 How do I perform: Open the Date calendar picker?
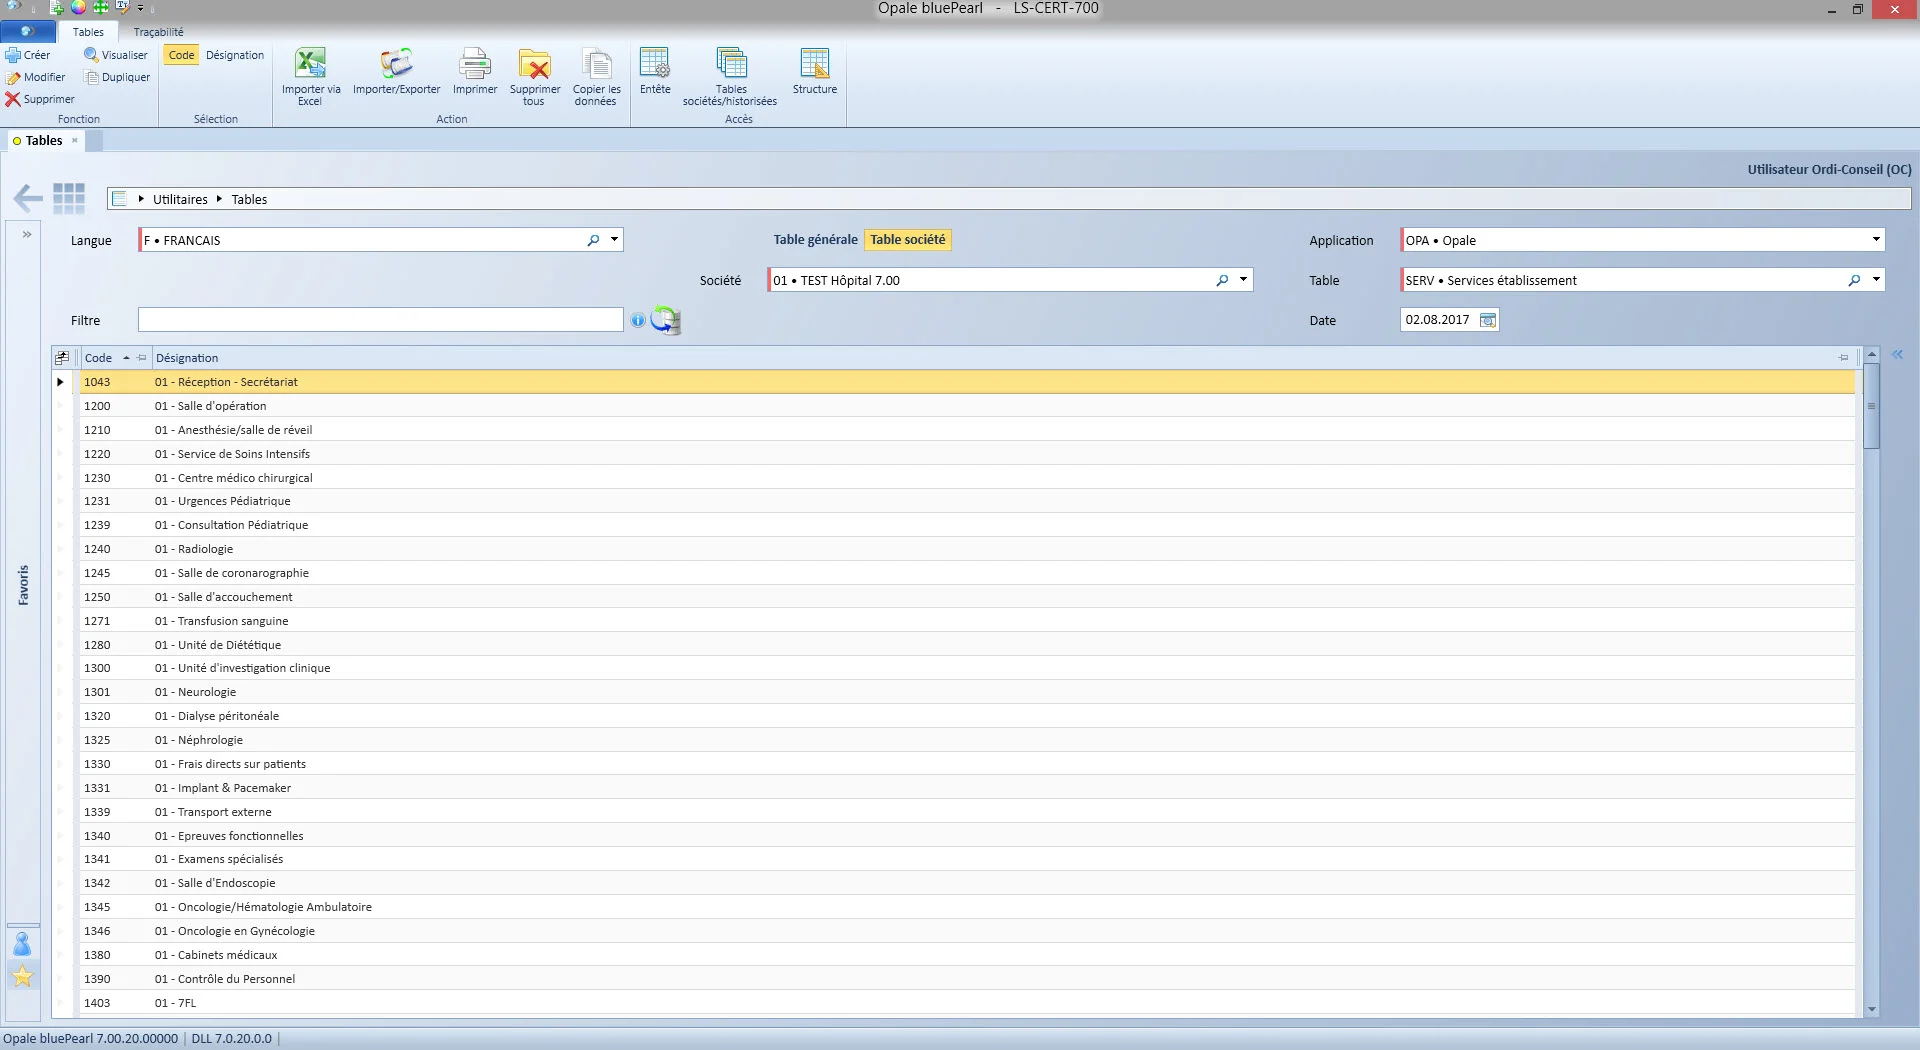coord(1488,320)
